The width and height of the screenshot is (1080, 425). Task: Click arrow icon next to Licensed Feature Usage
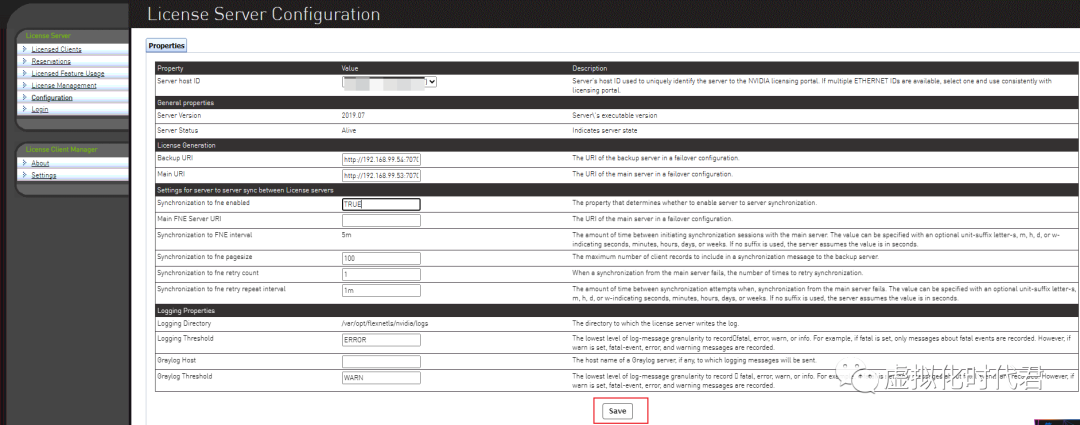pos(24,73)
